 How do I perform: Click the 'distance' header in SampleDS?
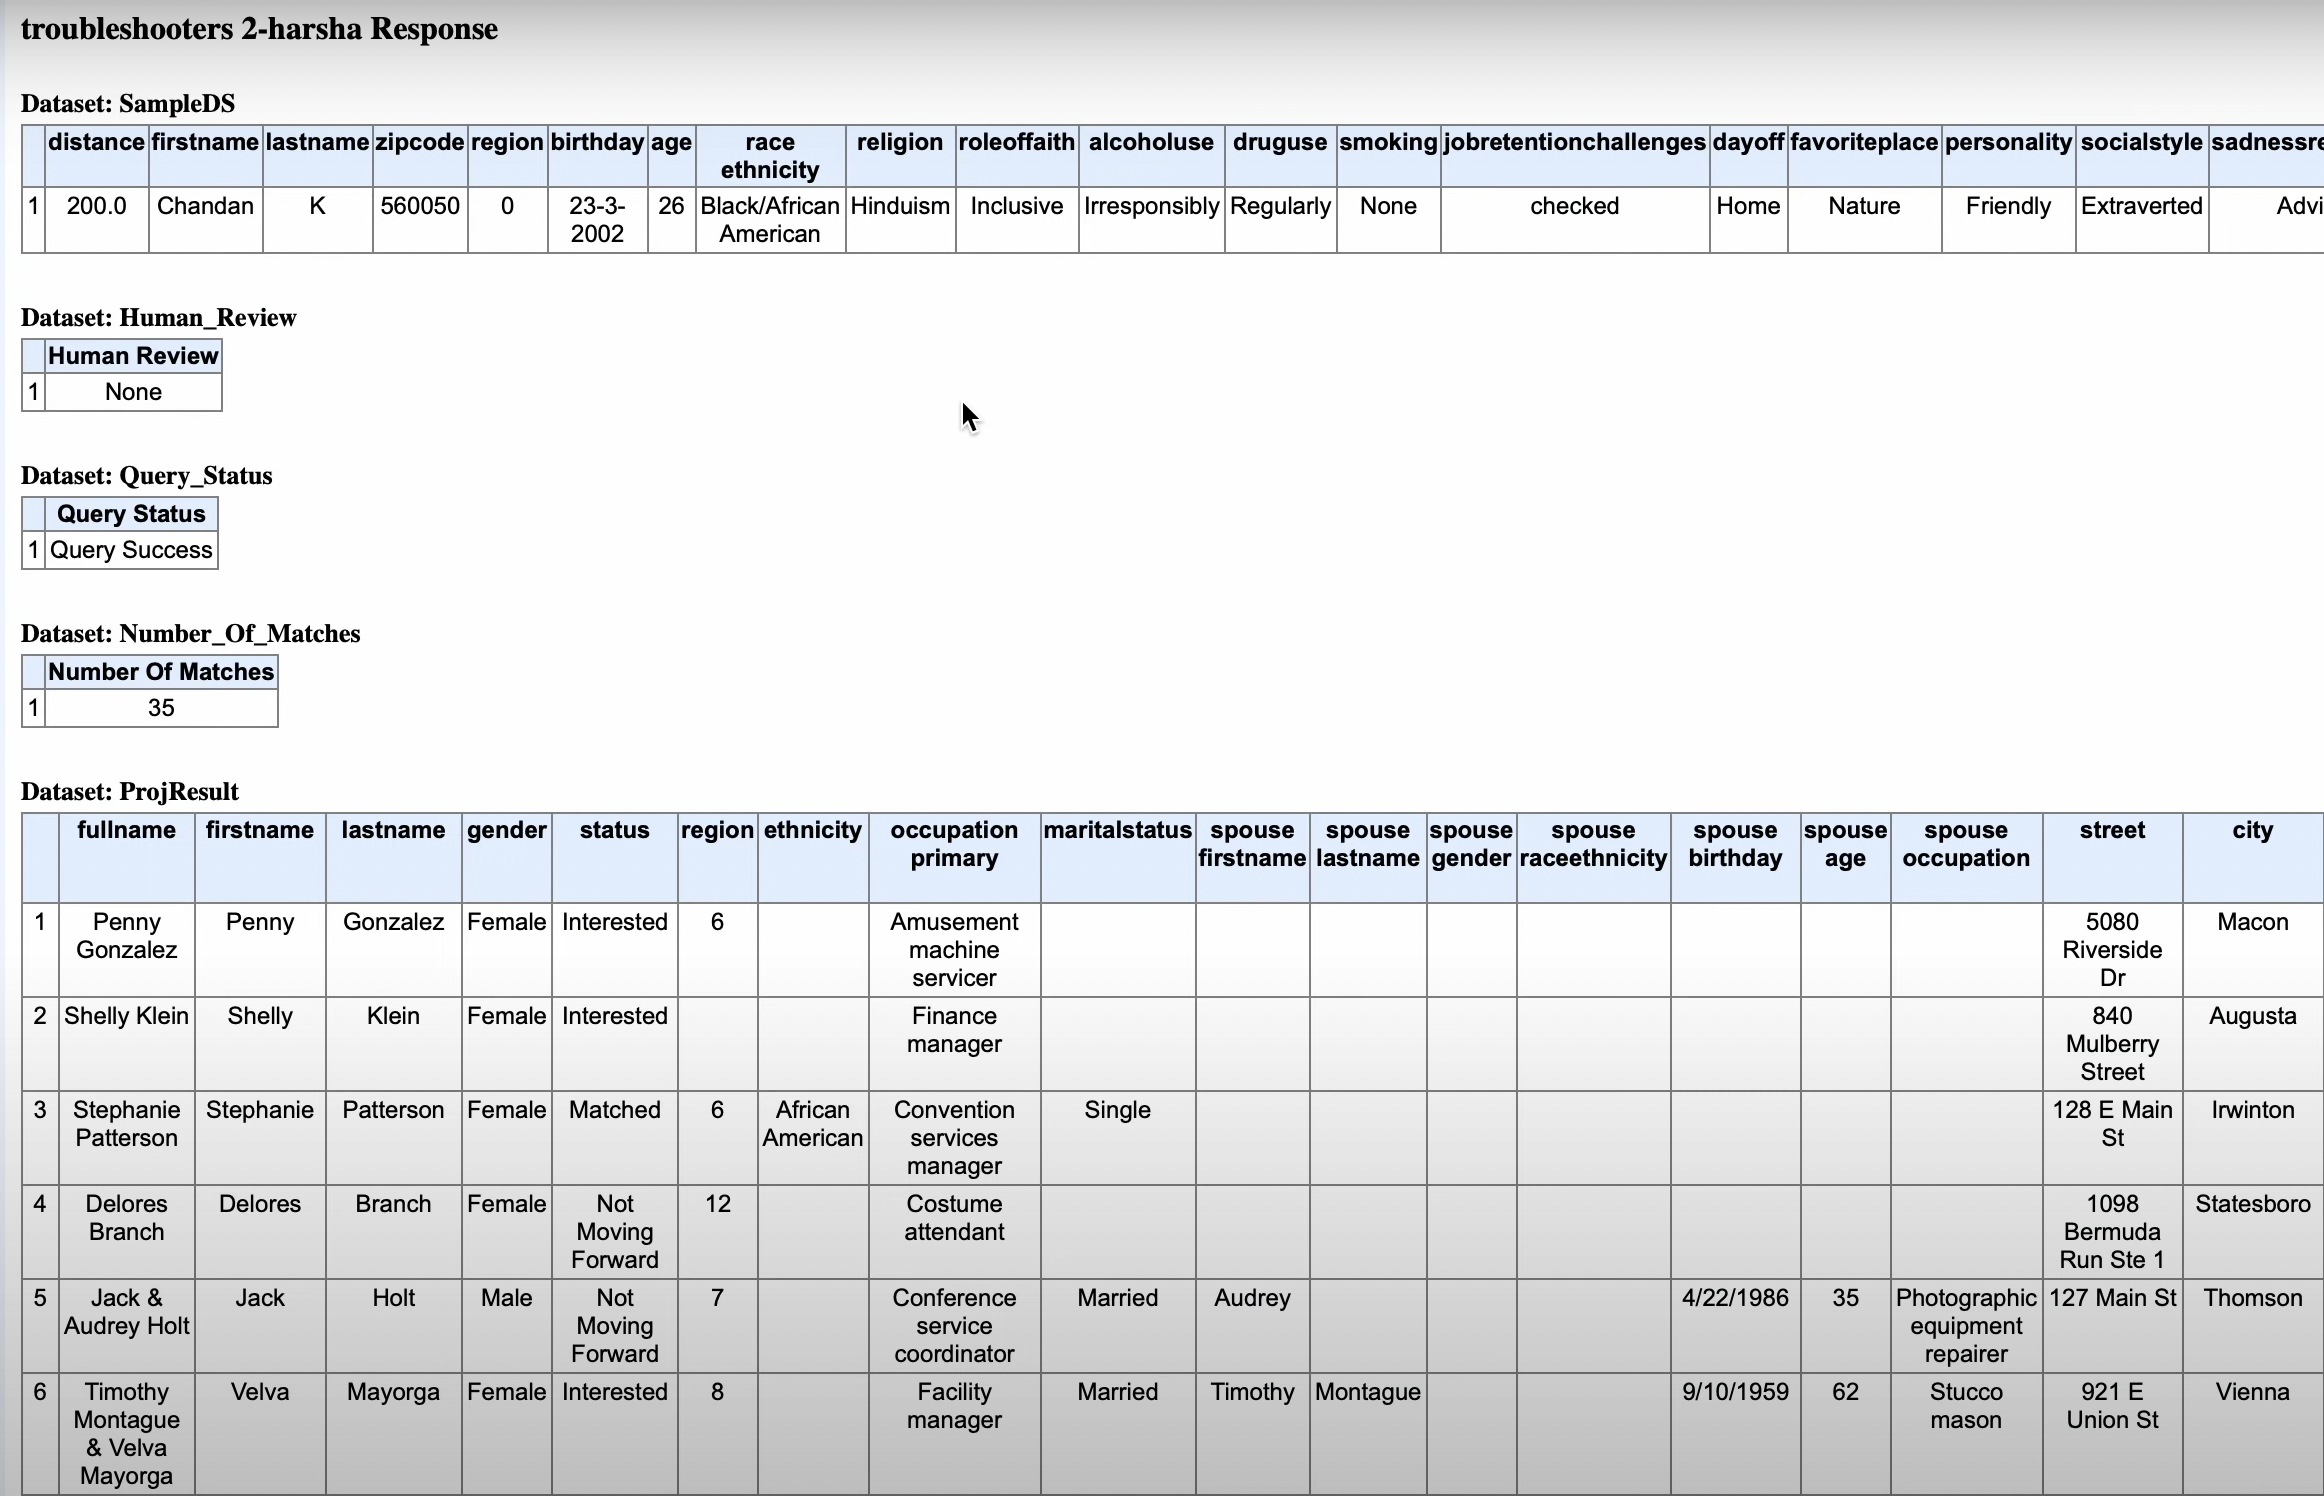tap(96, 143)
